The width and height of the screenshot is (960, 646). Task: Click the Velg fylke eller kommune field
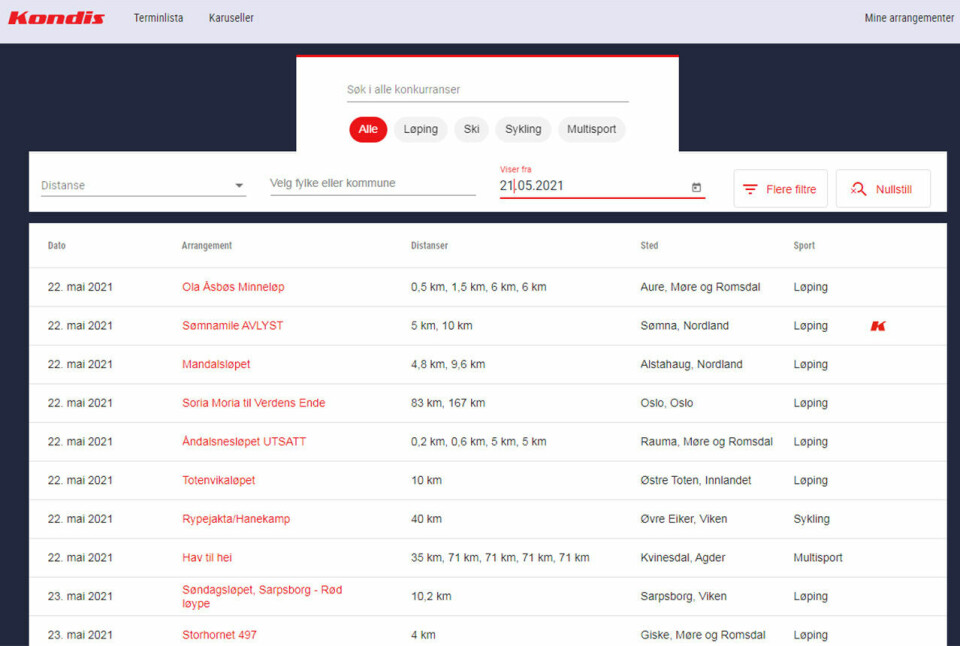click(372, 183)
